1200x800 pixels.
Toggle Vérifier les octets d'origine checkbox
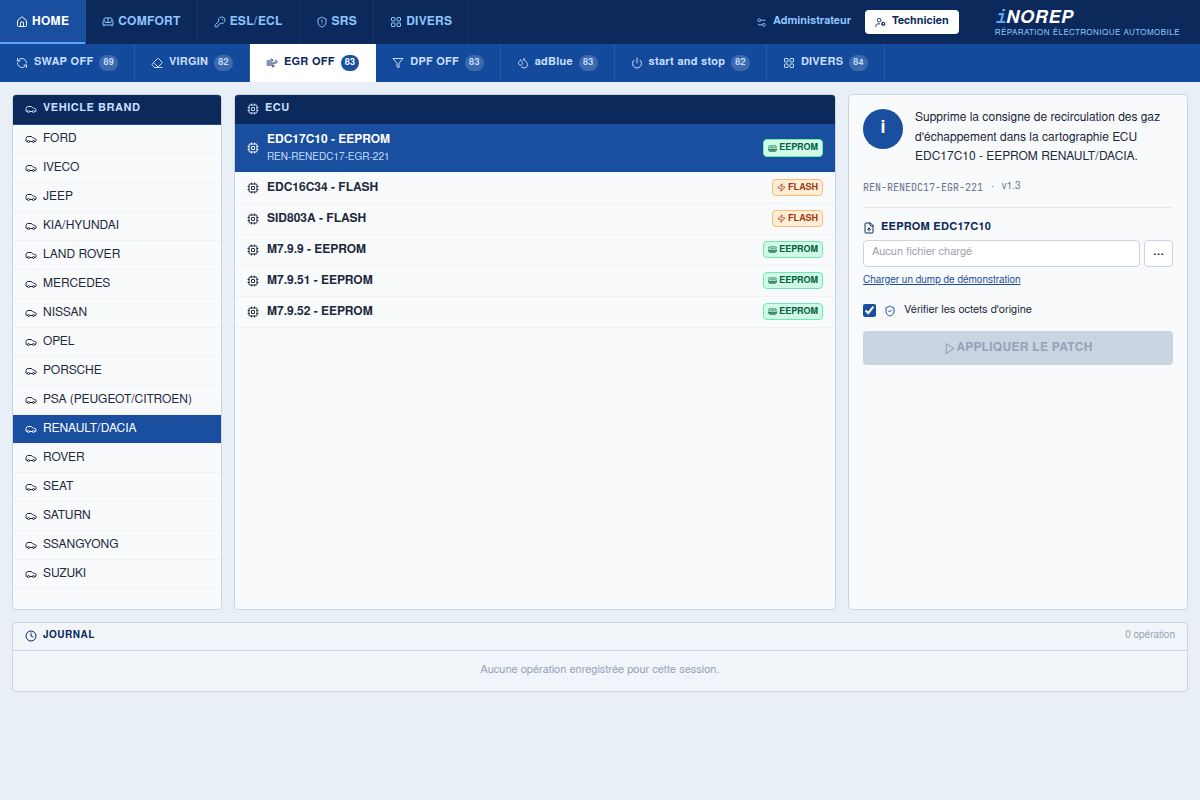click(870, 310)
